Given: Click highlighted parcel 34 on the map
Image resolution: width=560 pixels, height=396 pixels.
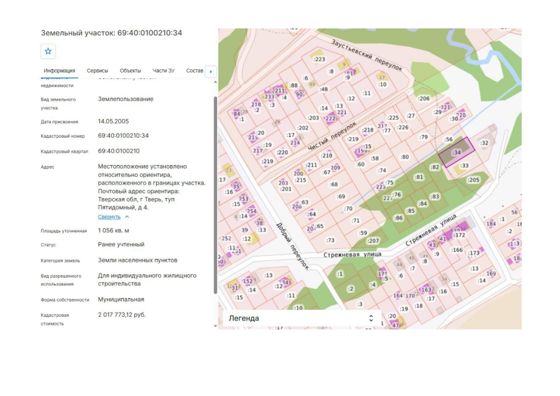Looking at the screenshot, I should coord(457,152).
